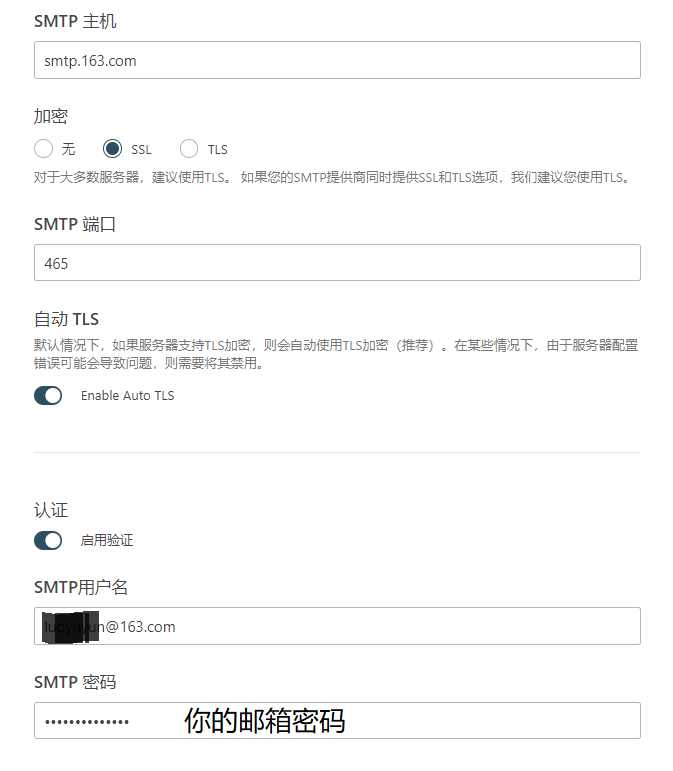This screenshot has width=673, height=771.
Task: Click the "Enable Auto TLS" label text
Action: coord(127,396)
